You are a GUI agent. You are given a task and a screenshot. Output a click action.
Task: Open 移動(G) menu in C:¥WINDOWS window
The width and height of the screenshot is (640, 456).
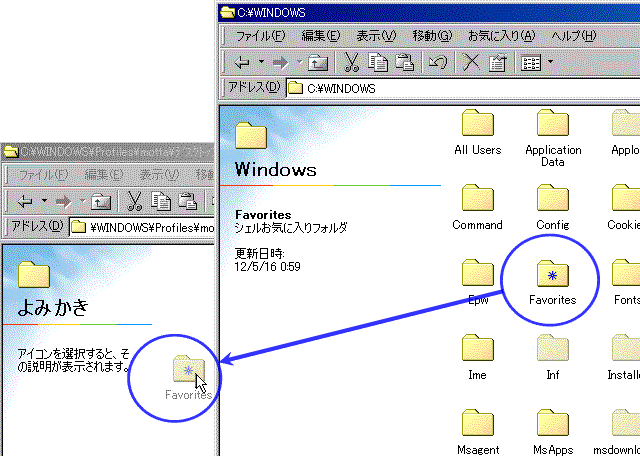pos(432,36)
